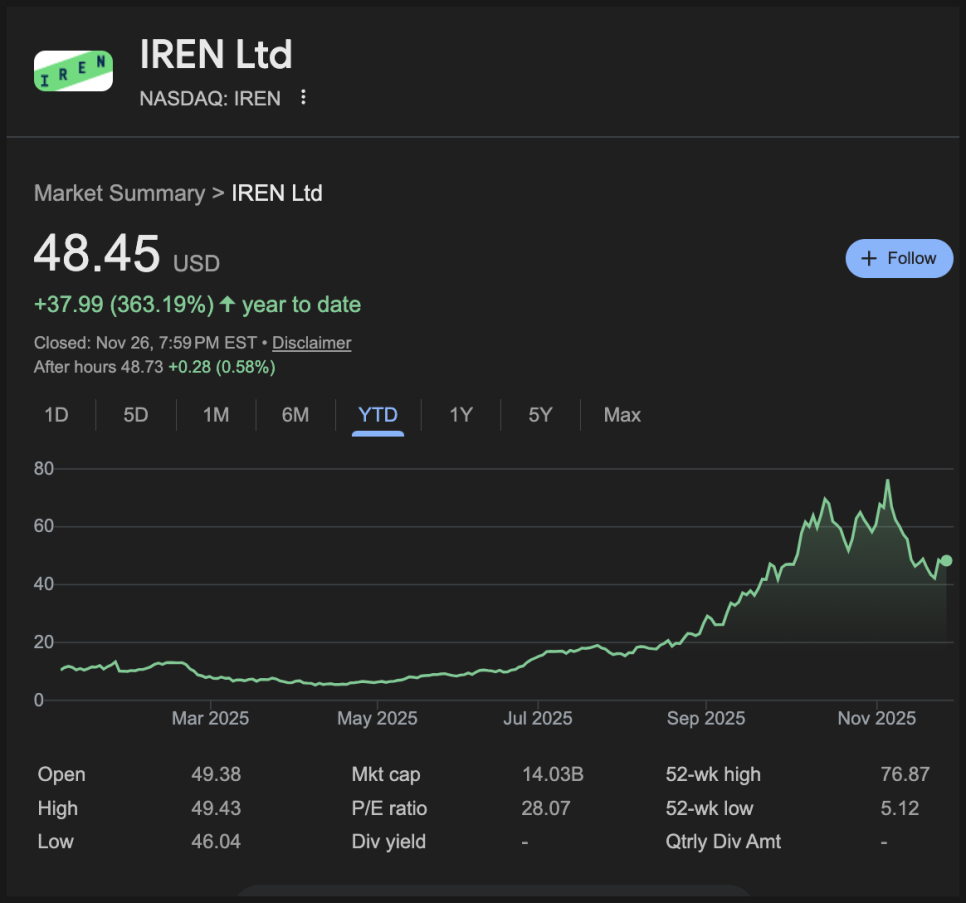Click the Open value 49.38

click(x=216, y=774)
